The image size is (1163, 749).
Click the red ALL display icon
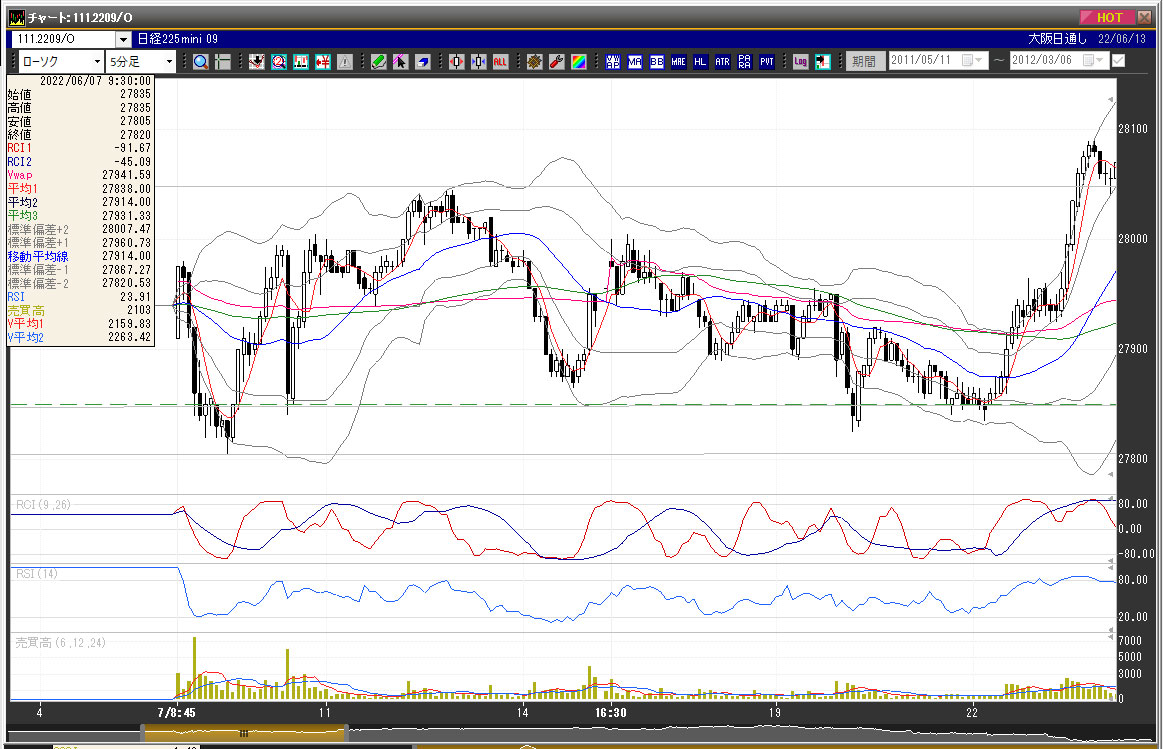(501, 62)
